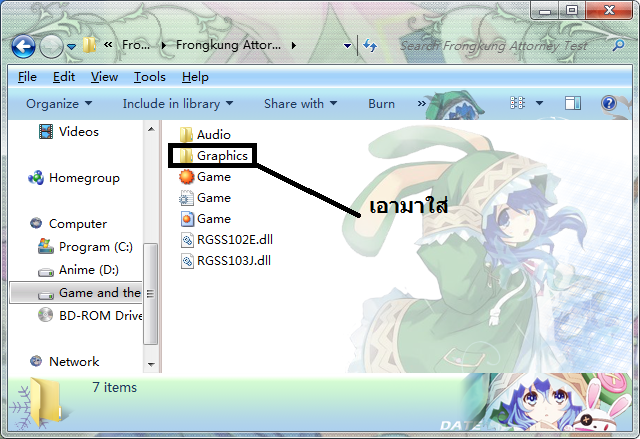Viewport: 640px width, 439px height.
Task: Open the address bar history dropdown
Action: click(347, 46)
